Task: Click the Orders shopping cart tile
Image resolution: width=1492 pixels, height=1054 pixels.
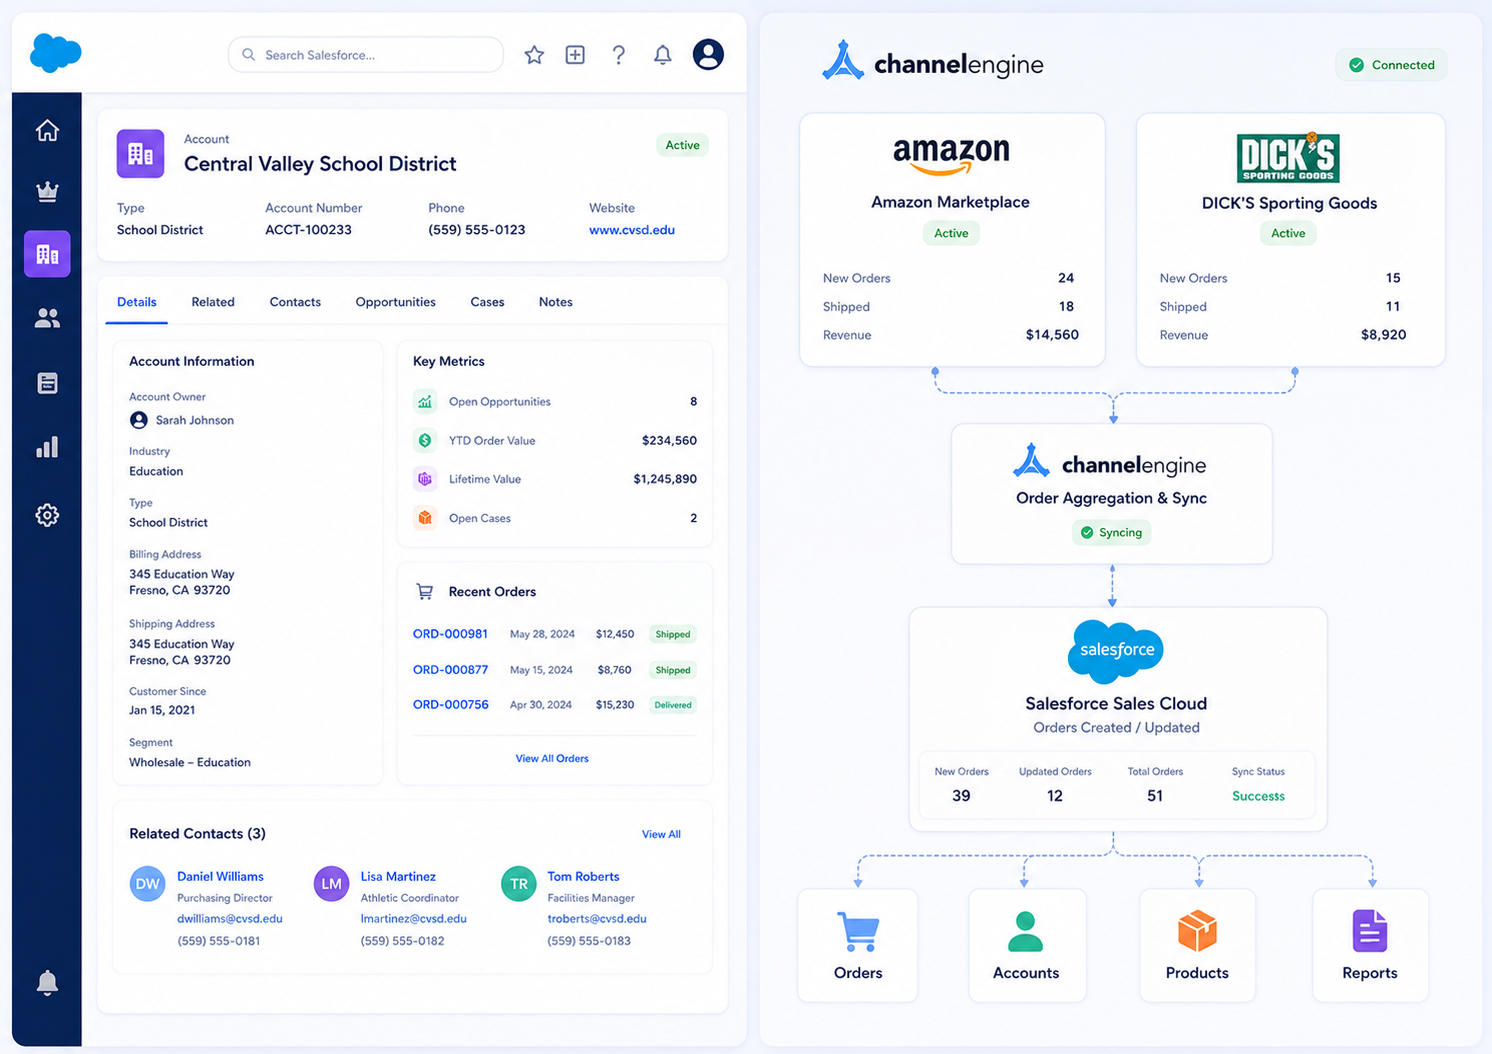Action: 858,945
